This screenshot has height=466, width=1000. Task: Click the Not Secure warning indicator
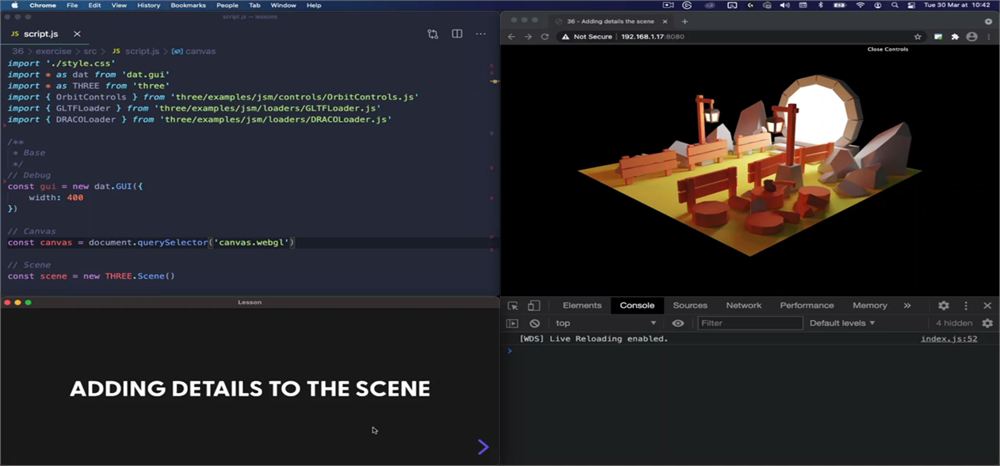pyautogui.click(x=587, y=36)
